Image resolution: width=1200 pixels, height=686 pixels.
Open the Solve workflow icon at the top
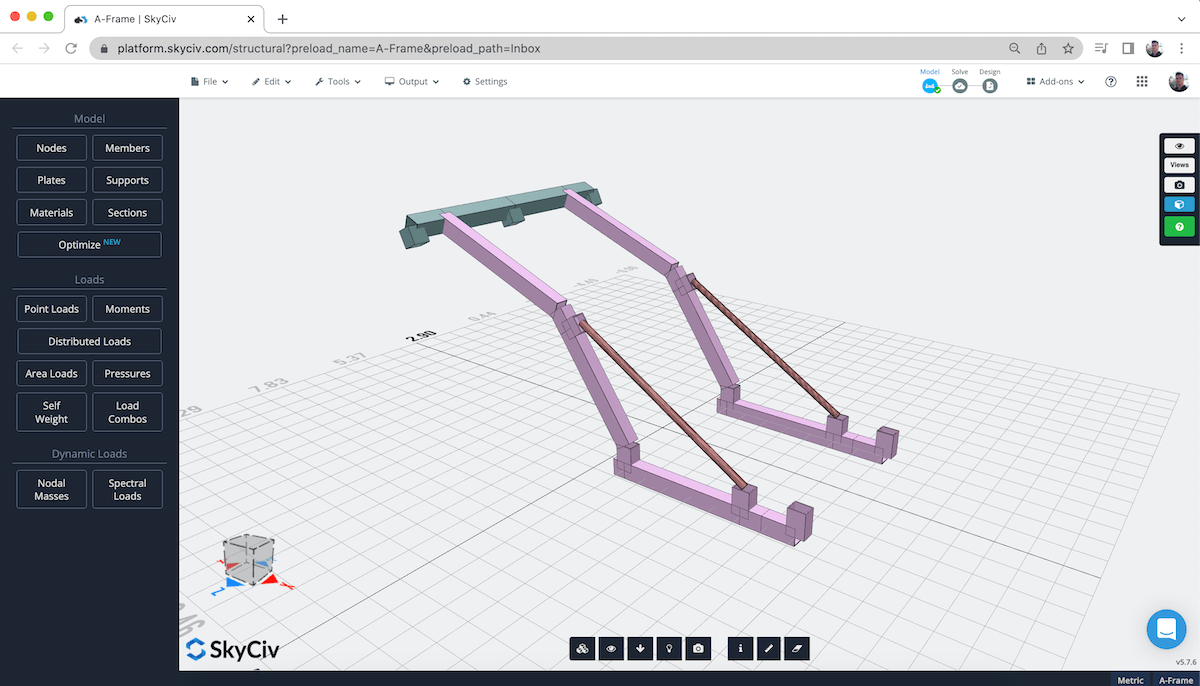959,86
